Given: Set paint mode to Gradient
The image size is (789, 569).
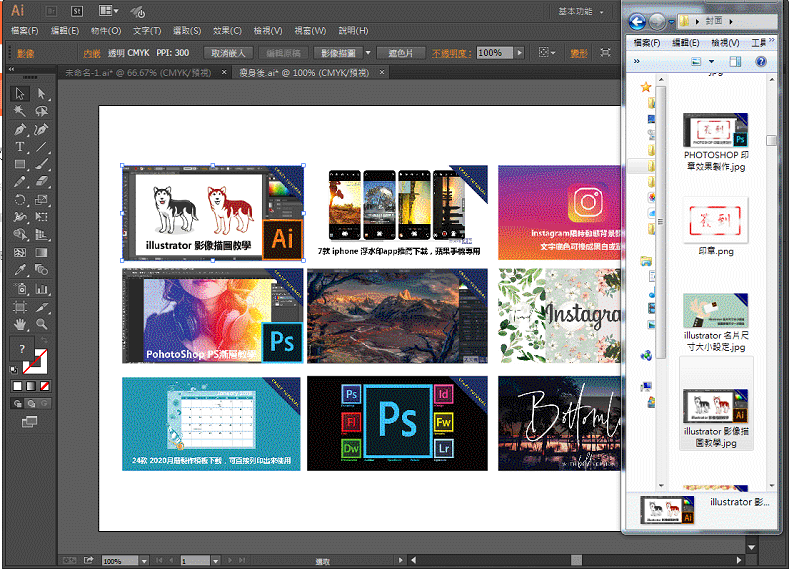Looking at the screenshot, I should (31, 386).
